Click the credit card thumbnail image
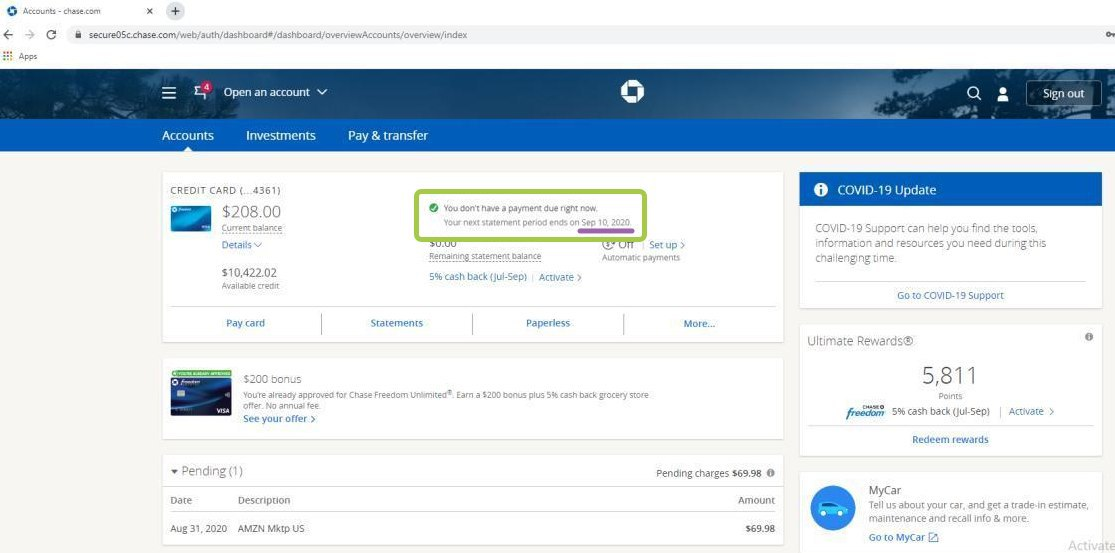Screen dimensions: 1115x553 pyautogui.click(x=191, y=219)
